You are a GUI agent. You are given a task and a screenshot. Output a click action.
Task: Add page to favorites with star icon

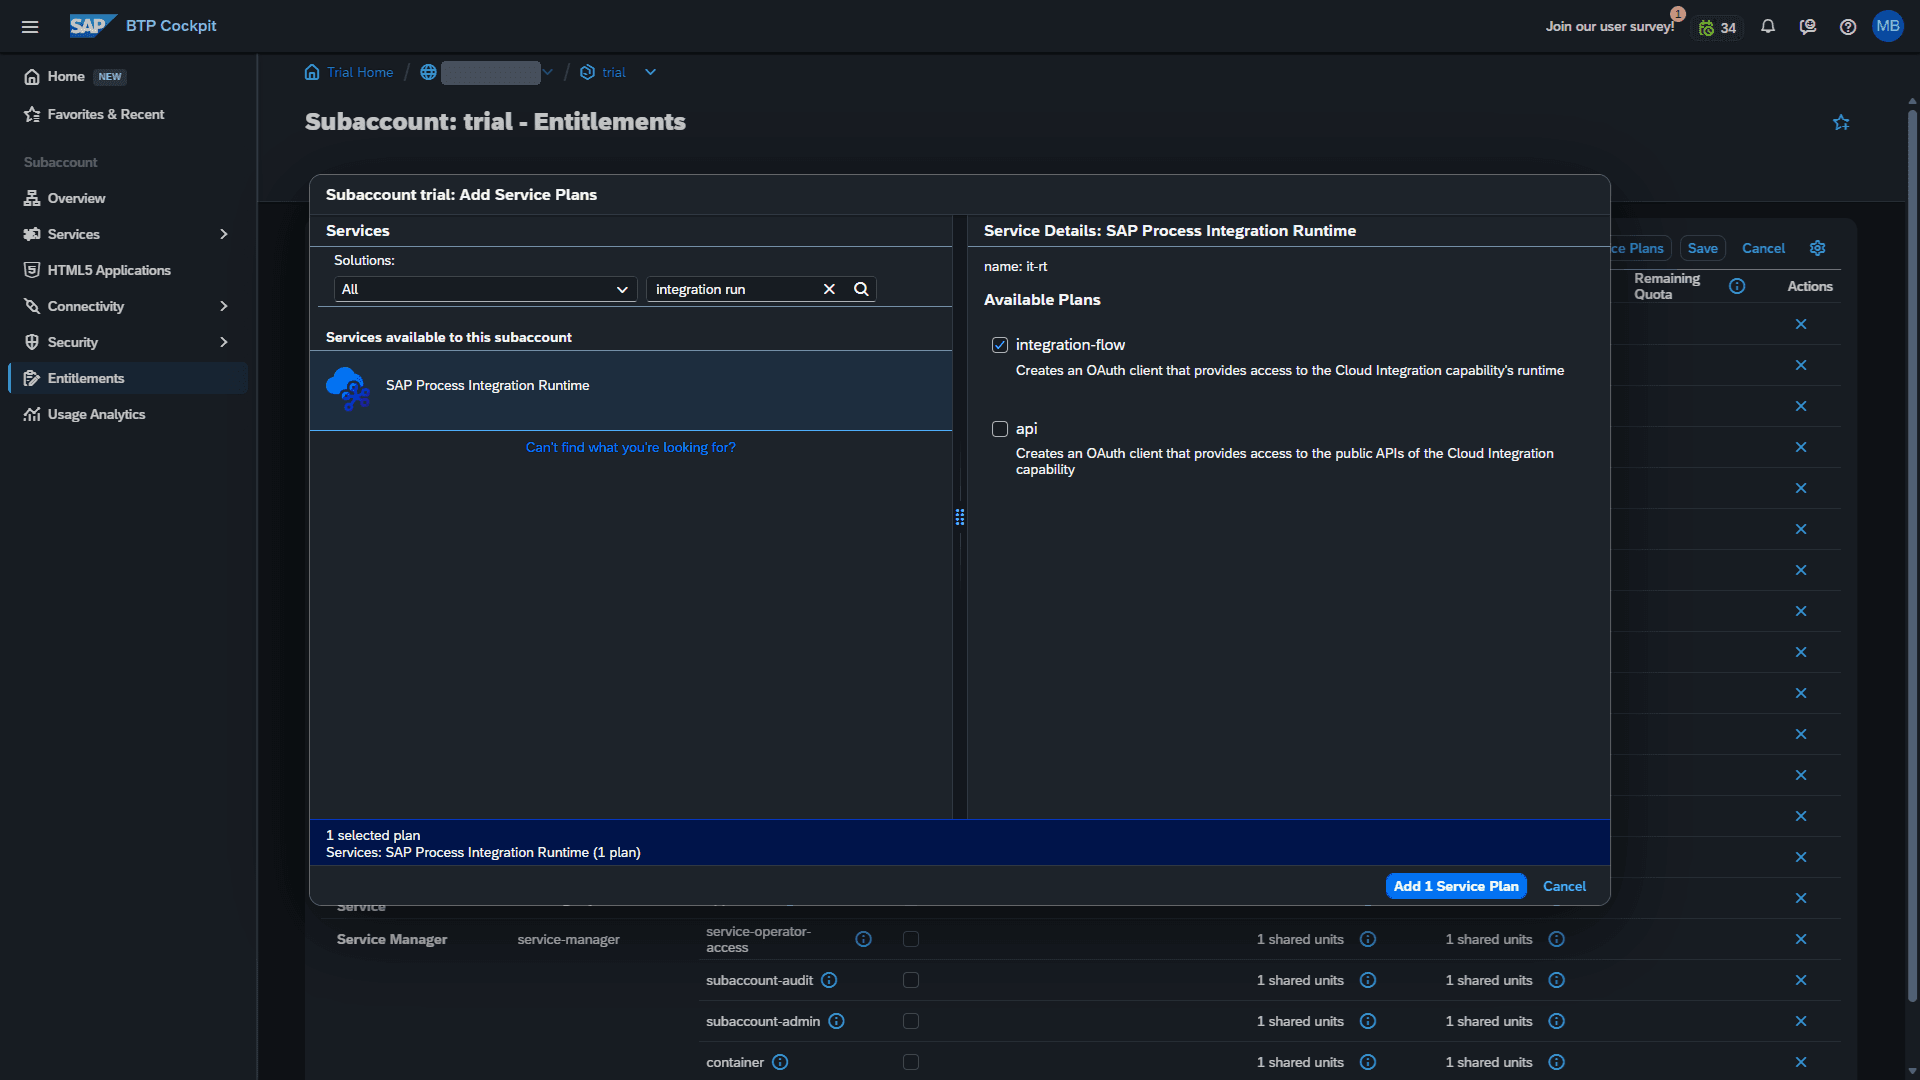point(1841,122)
